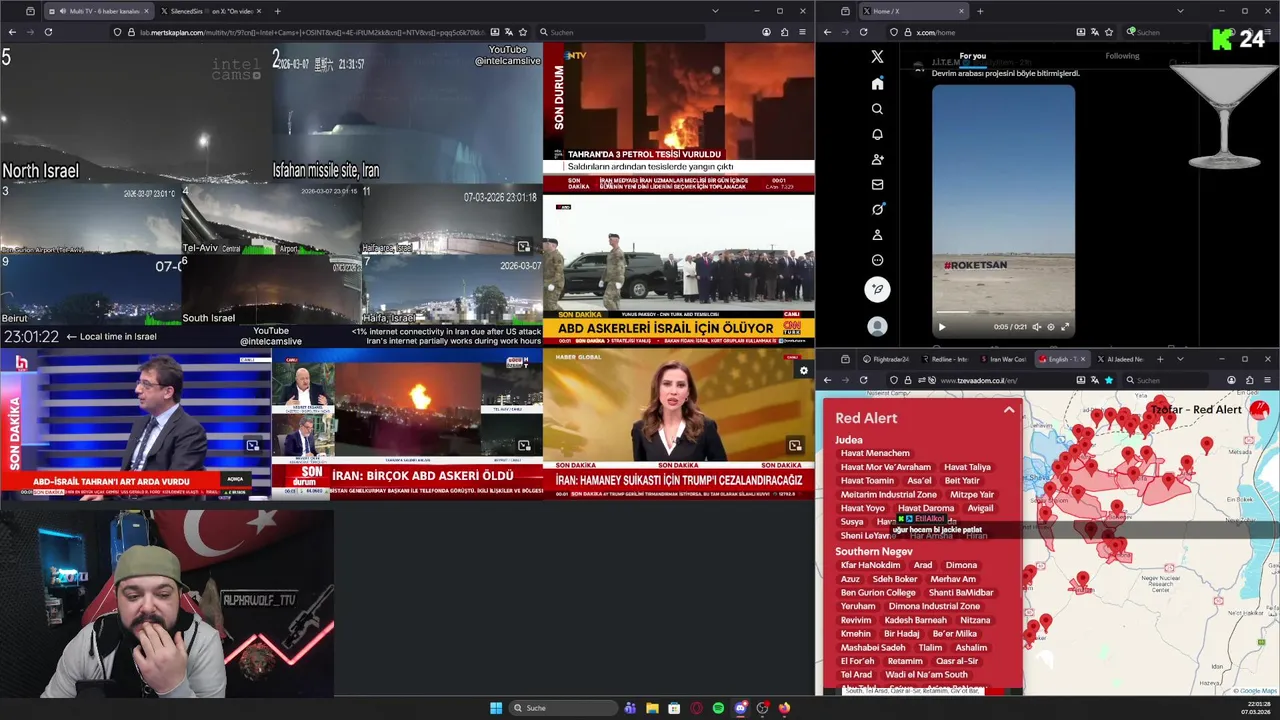Open account avatar at X sidebar bottom

pyautogui.click(x=877, y=326)
